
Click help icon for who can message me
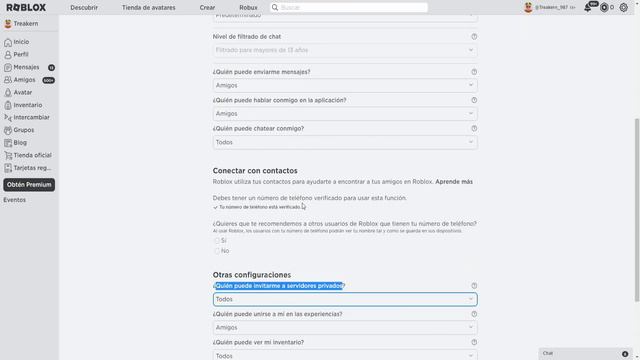474,72
